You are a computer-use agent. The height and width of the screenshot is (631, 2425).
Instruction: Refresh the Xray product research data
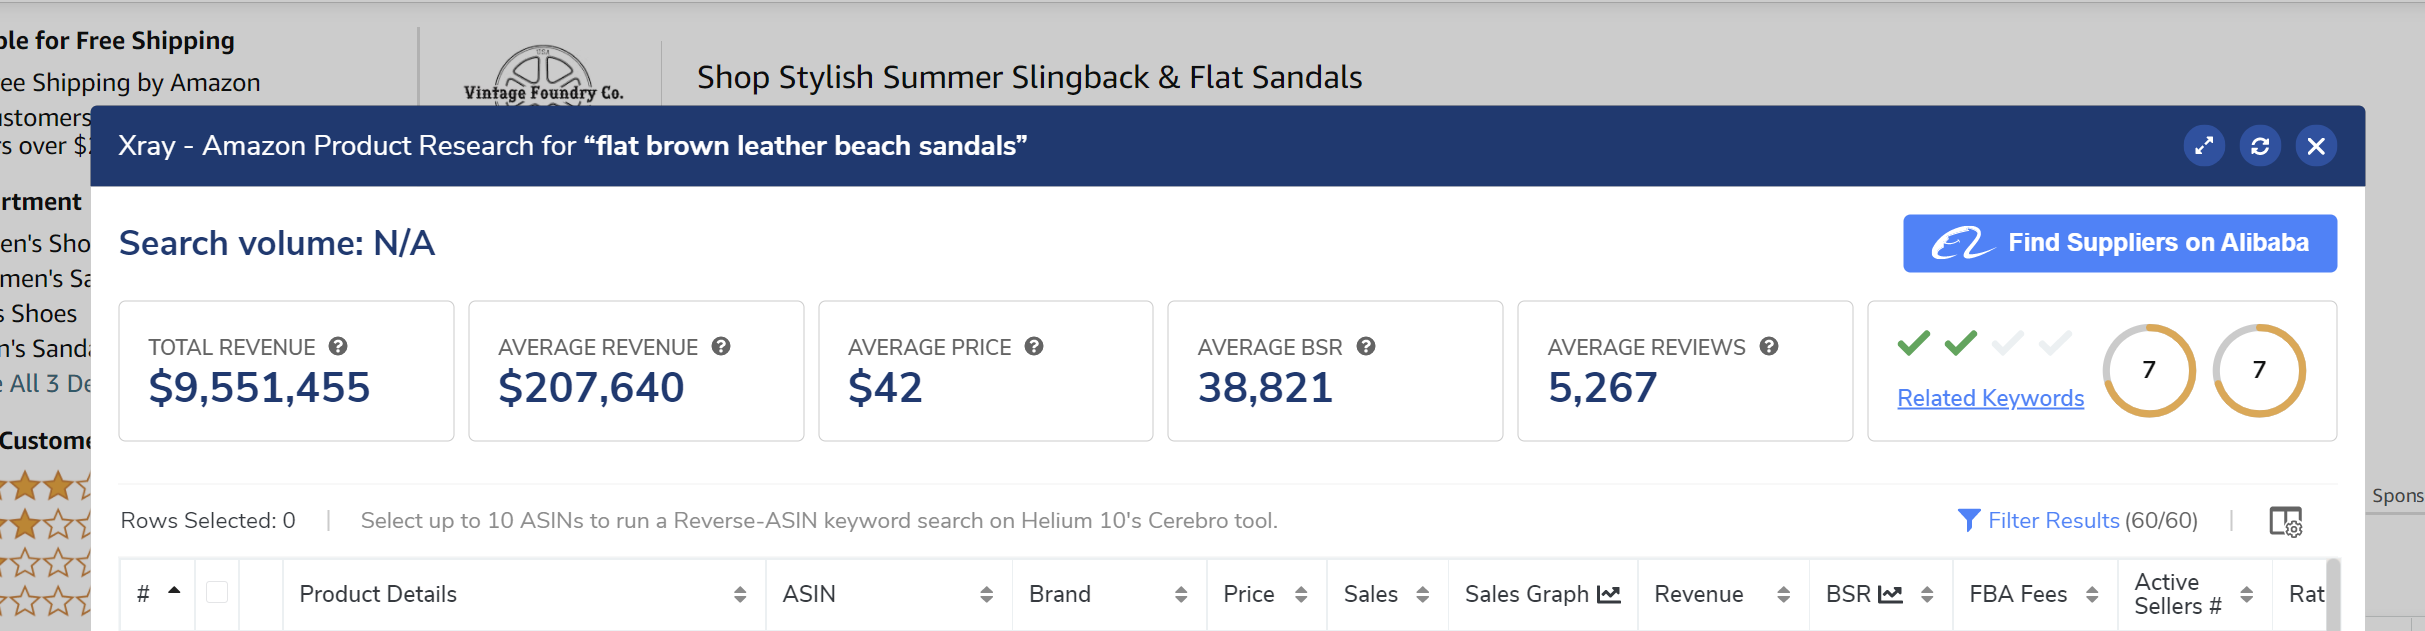pyautogui.click(x=2260, y=146)
